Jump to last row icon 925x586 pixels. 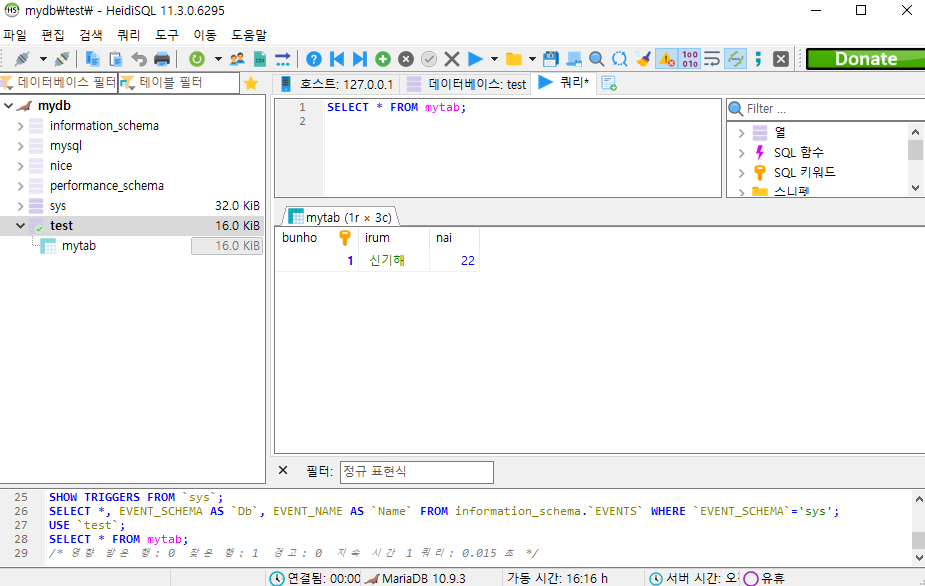359,59
